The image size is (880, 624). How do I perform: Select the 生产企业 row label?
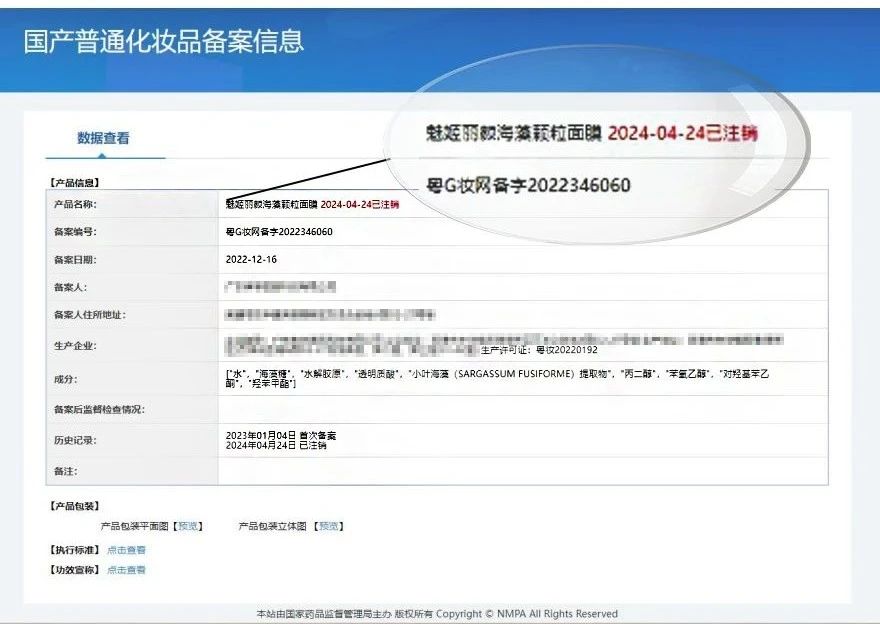tap(75, 346)
